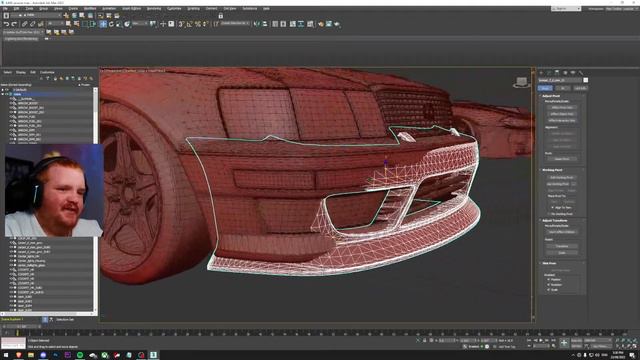
Task: Select the Select and Link tool
Action: (24, 24)
